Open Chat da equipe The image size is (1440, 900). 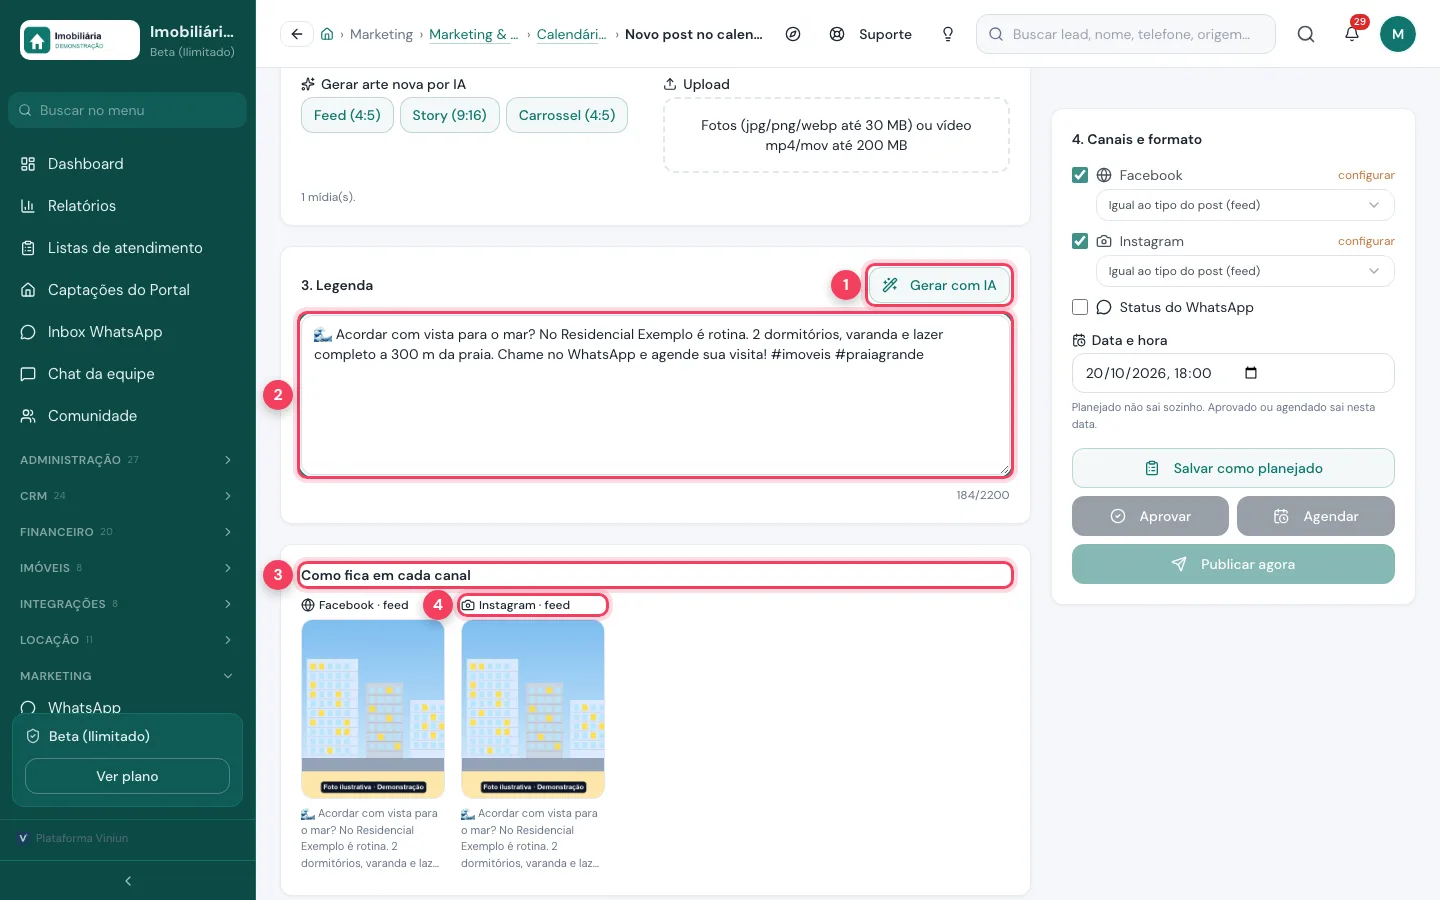point(128,374)
